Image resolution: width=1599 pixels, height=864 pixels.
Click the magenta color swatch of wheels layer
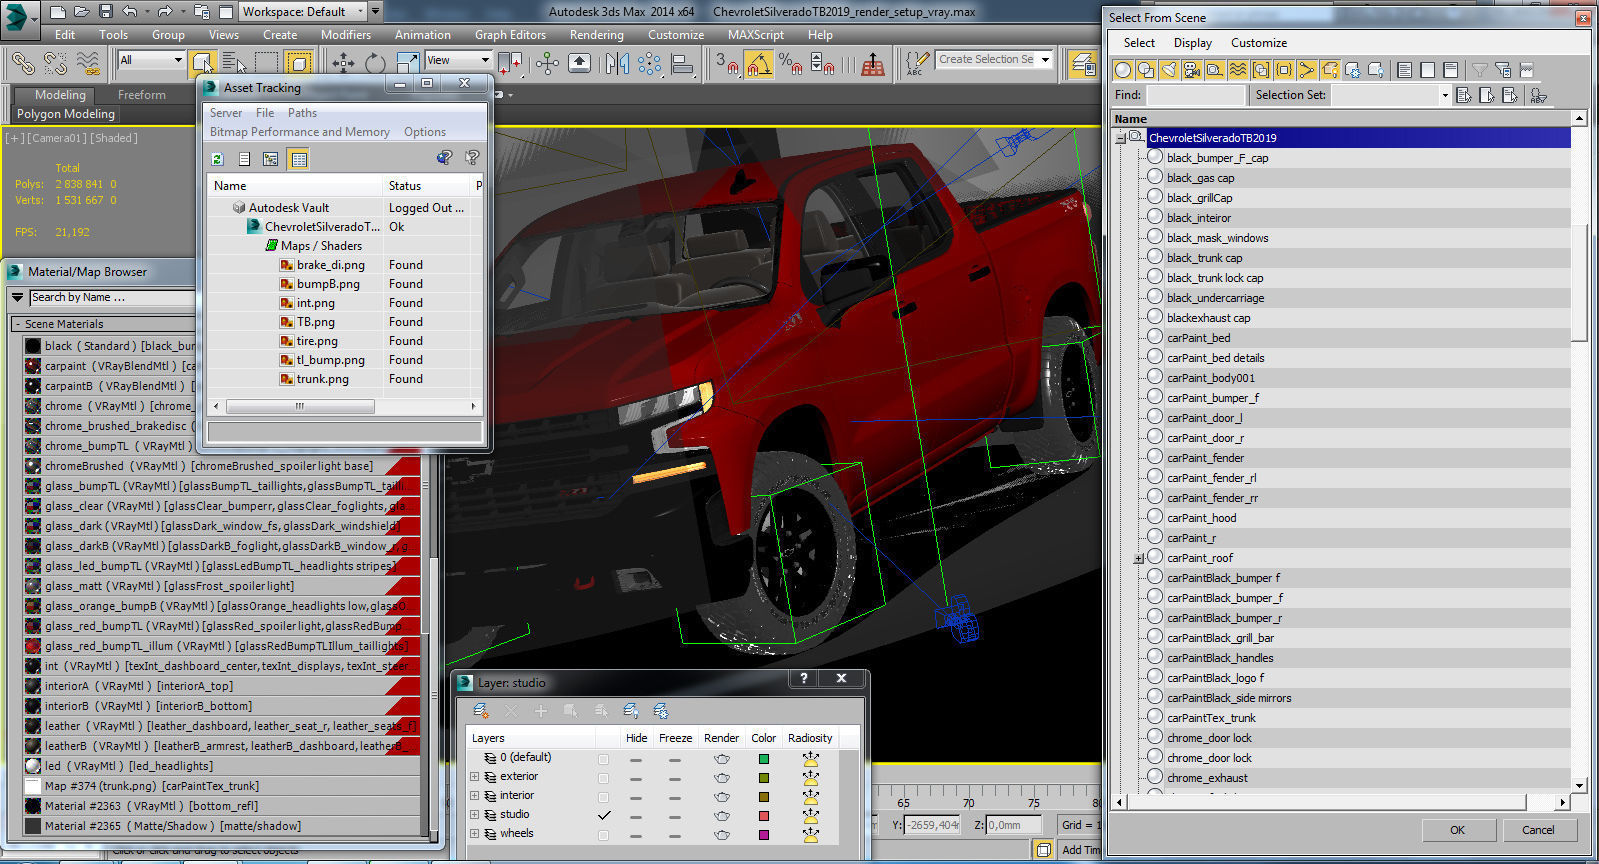coord(764,835)
